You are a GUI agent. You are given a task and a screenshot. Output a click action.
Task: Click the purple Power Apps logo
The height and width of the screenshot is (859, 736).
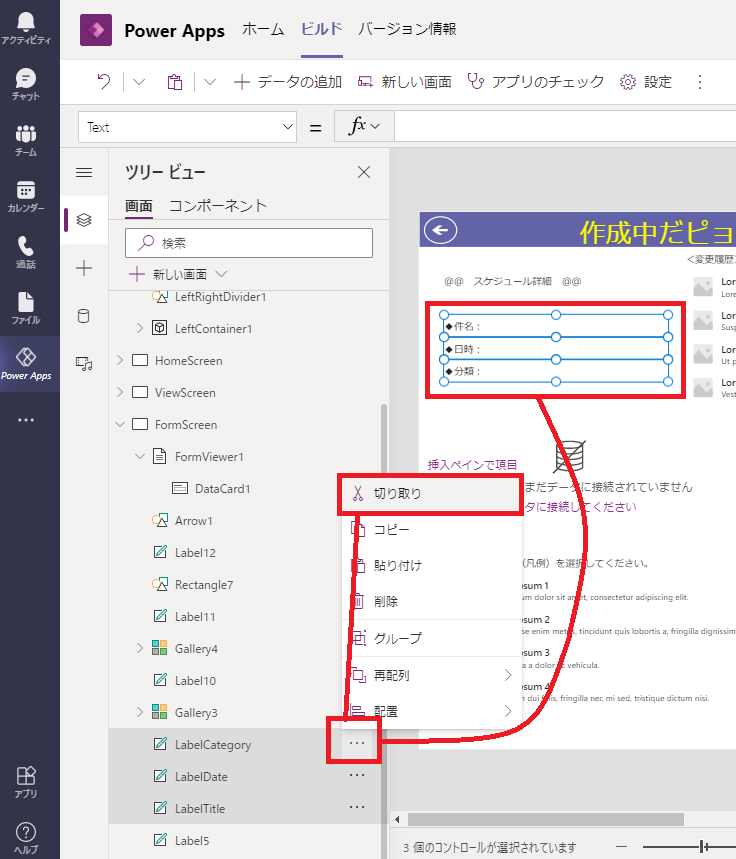click(x=96, y=30)
